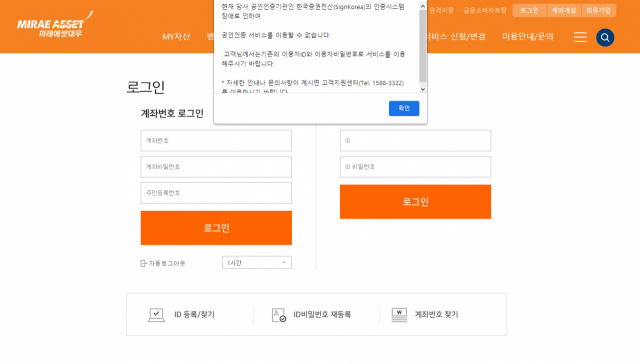The height and width of the screenshot is (364, 640).
Task: Click the 계좌번호 로그인 heading
Action: tap(172, 113)
